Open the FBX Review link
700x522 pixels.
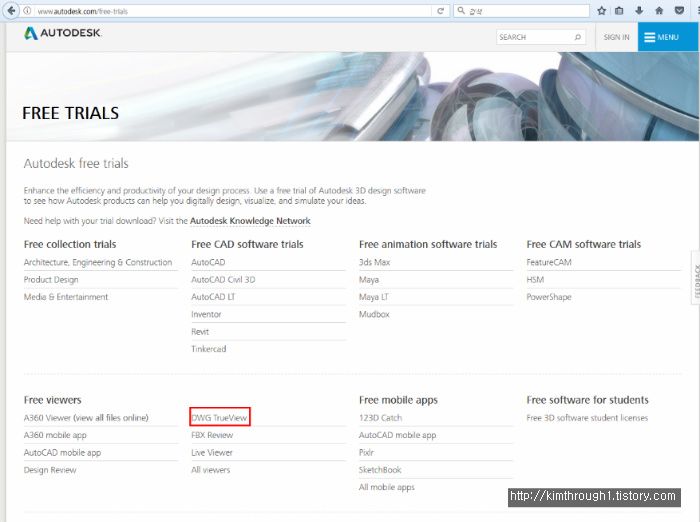click(212, 435)
